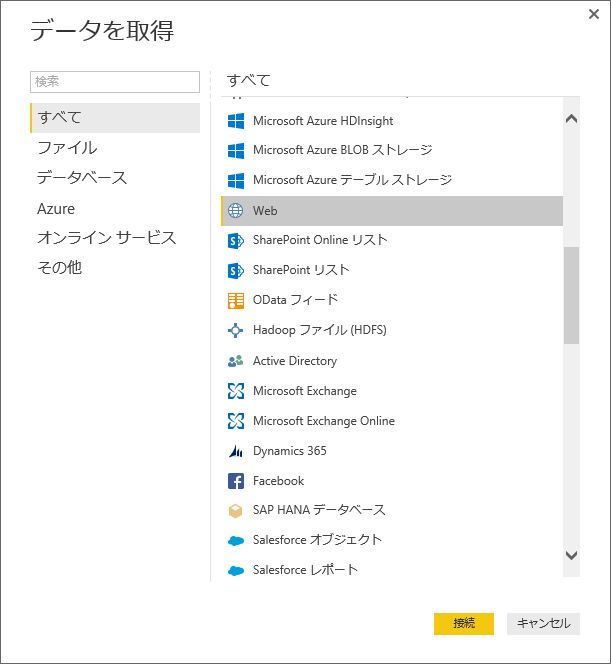This screenshot has height=664, width=611.
Task: Click the Salesforce オブジェクト cloud icon
Action: point(236,541)
